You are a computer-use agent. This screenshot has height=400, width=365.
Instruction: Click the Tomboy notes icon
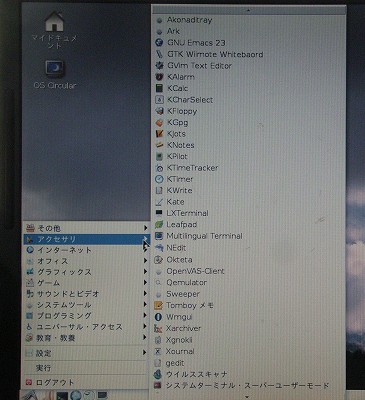(158, 305)
